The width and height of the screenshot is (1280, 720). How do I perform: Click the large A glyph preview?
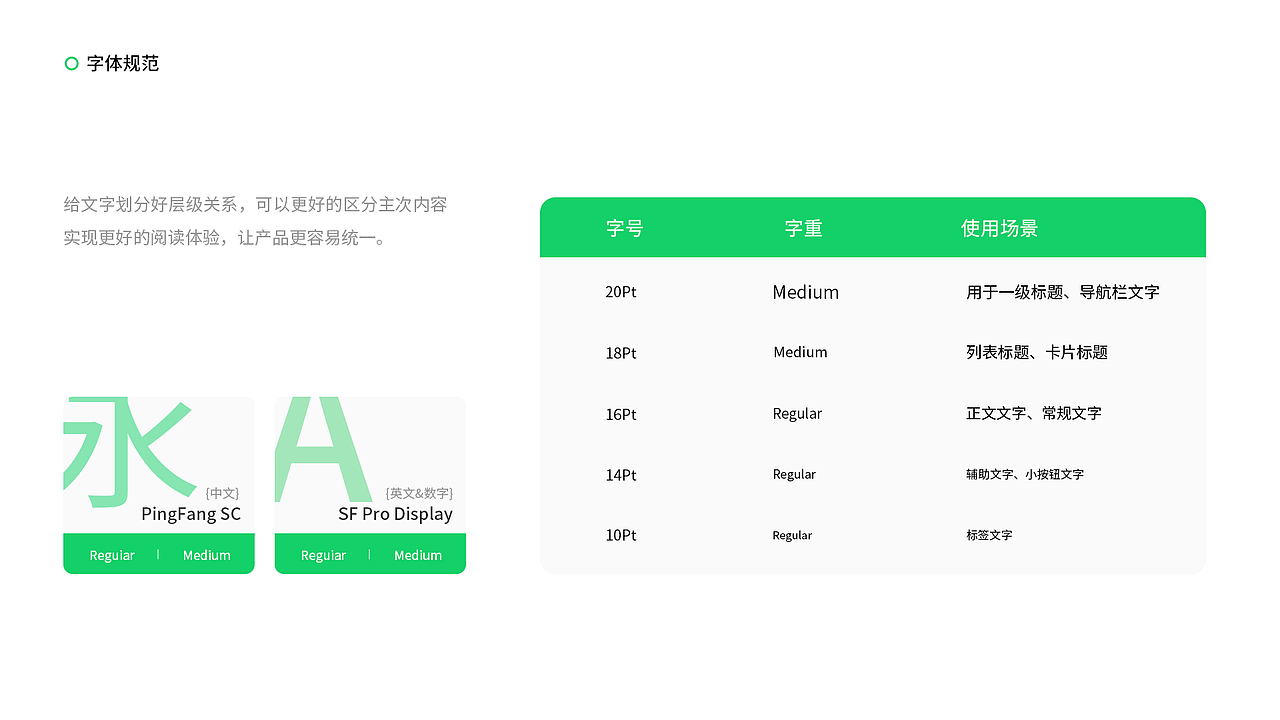(322, 449)
